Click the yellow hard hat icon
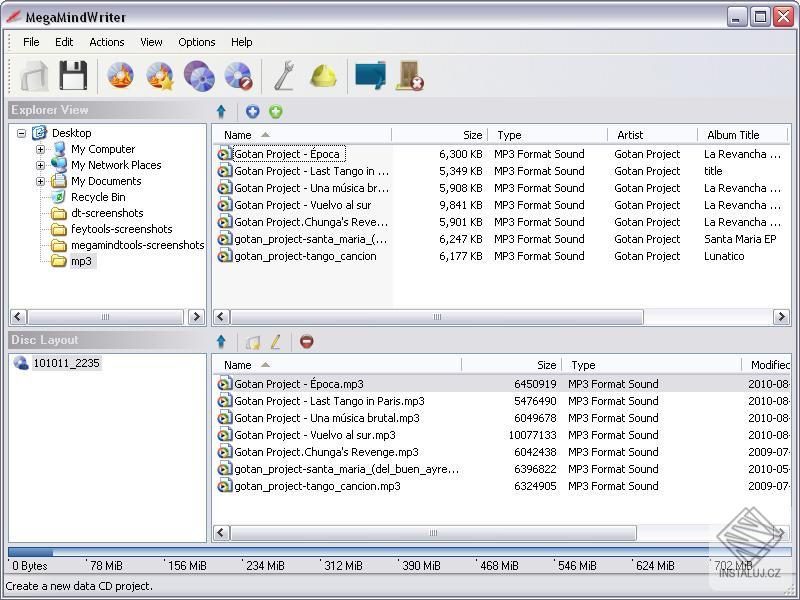Screen dimensions: 800x600 click(322, 76)
